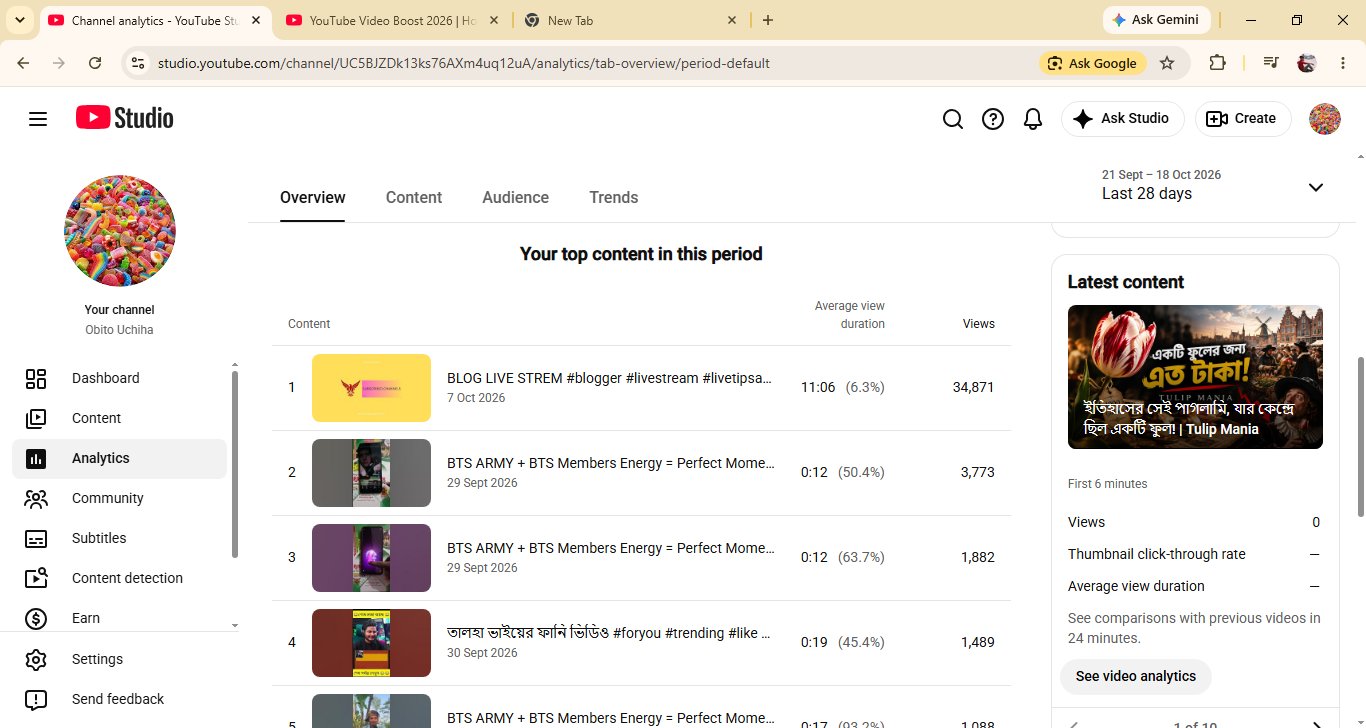Click the page's vertical scrollbar
1366x728 pixels.
(1360, 437)
